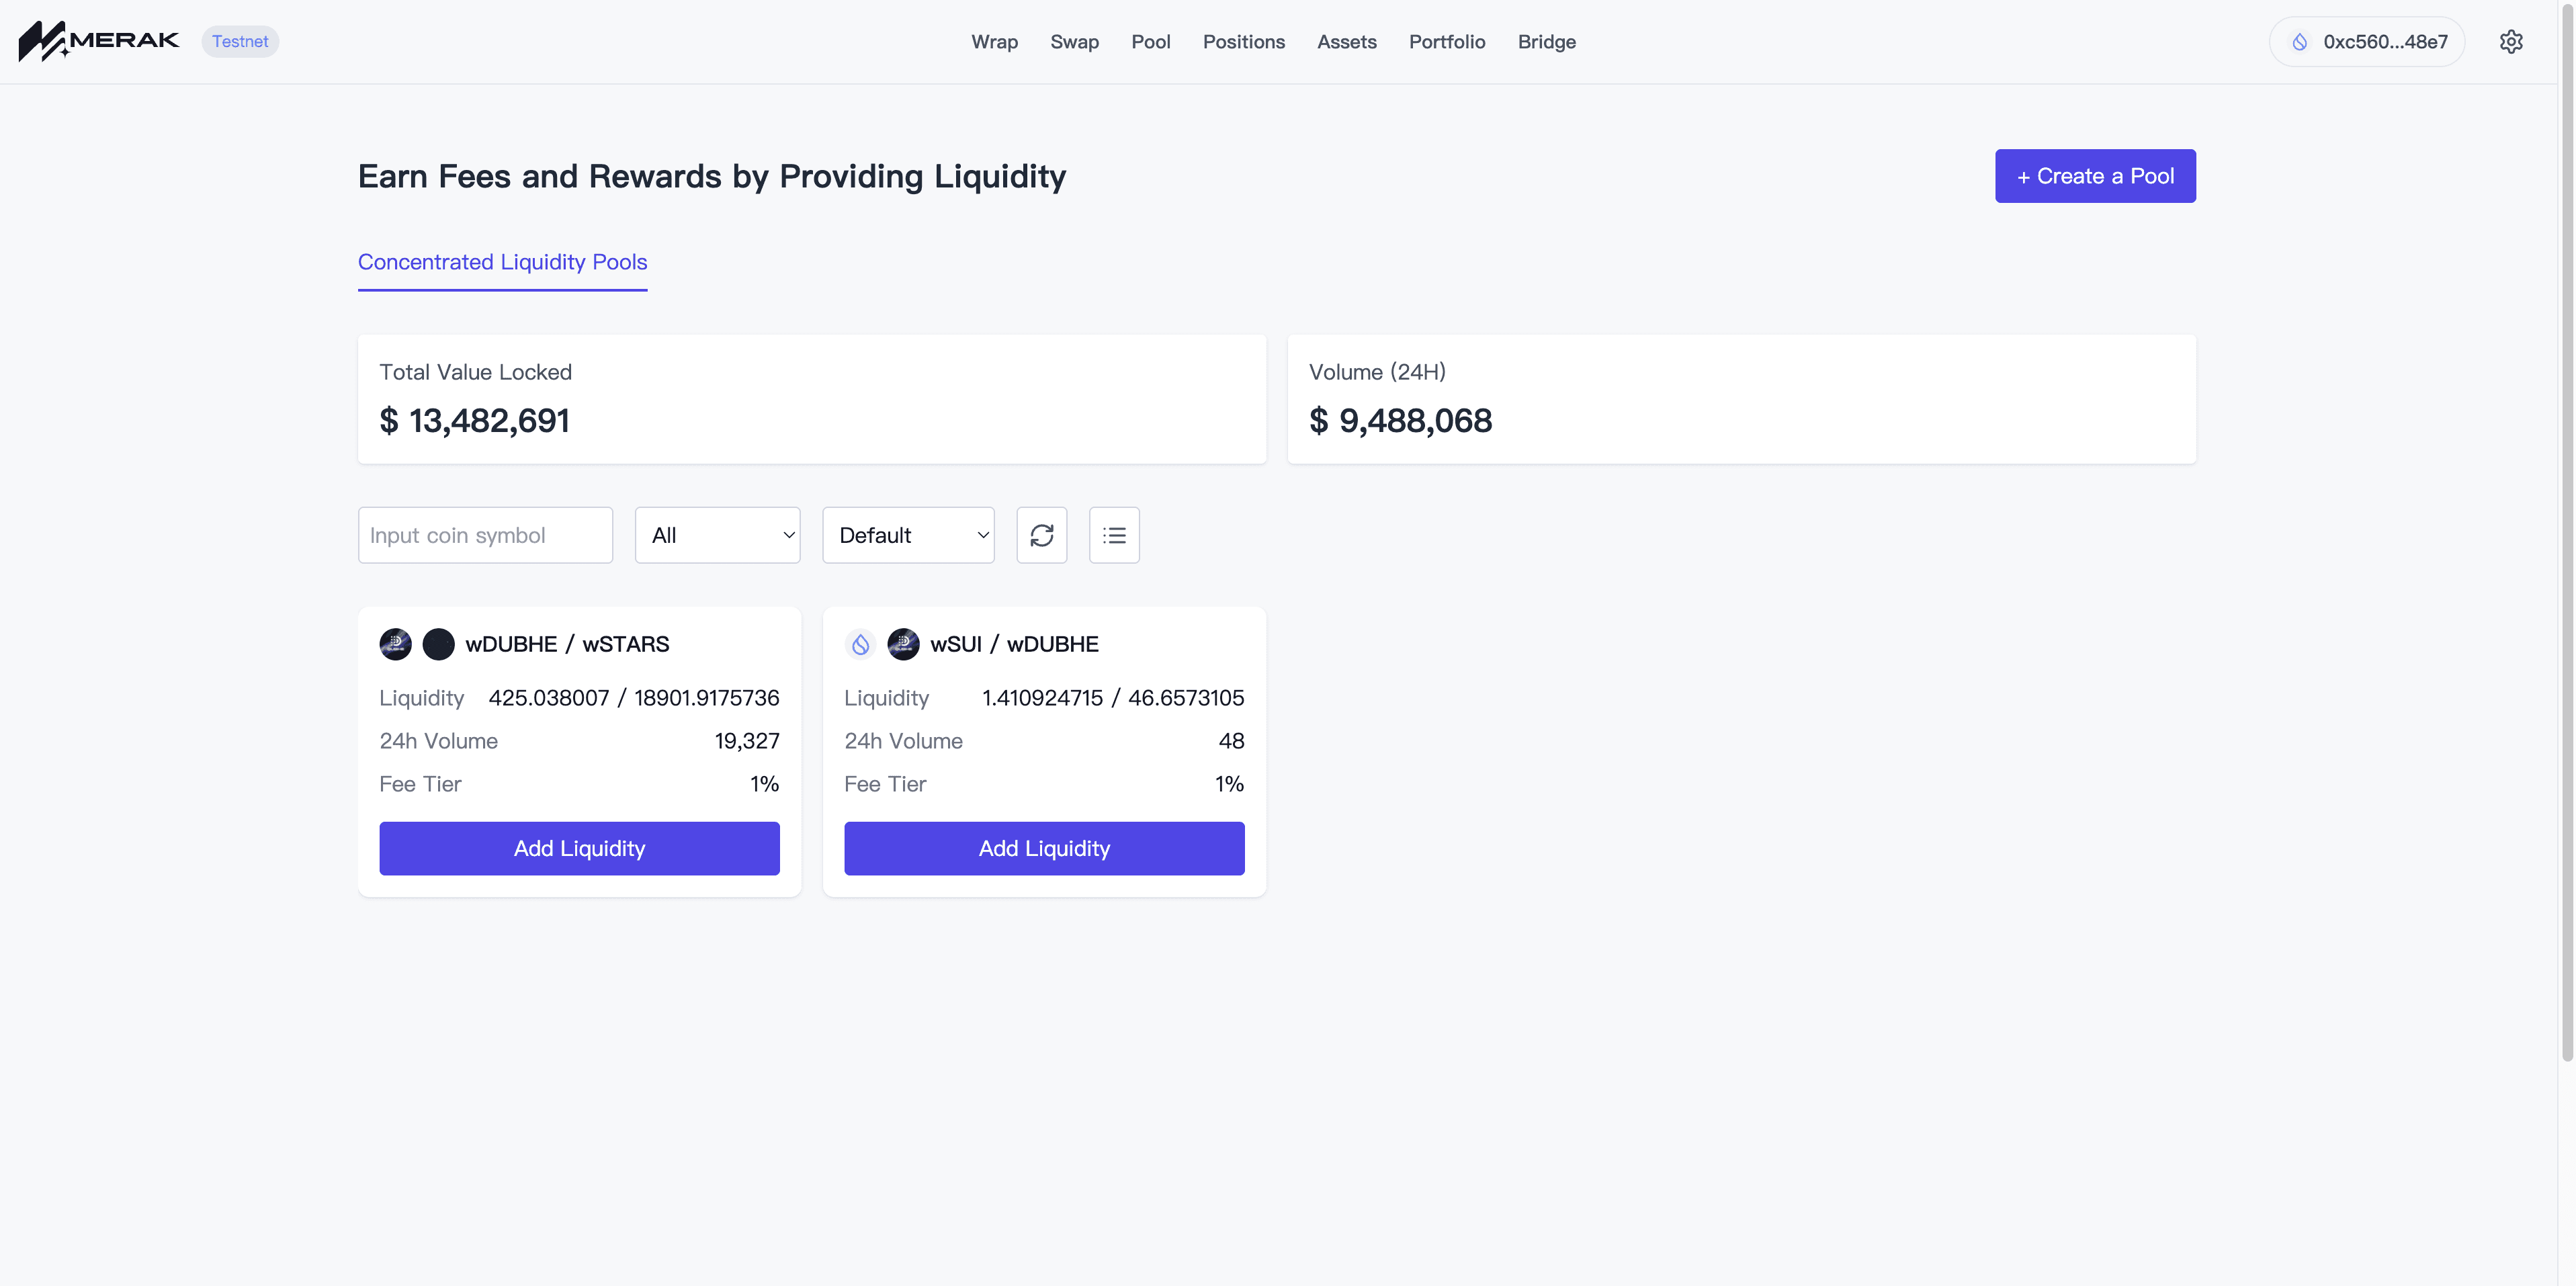Click Create a Pool button
The height and width of the screenshot is (1286, 2576).
pyautogui.click(x=2095, y=176)
